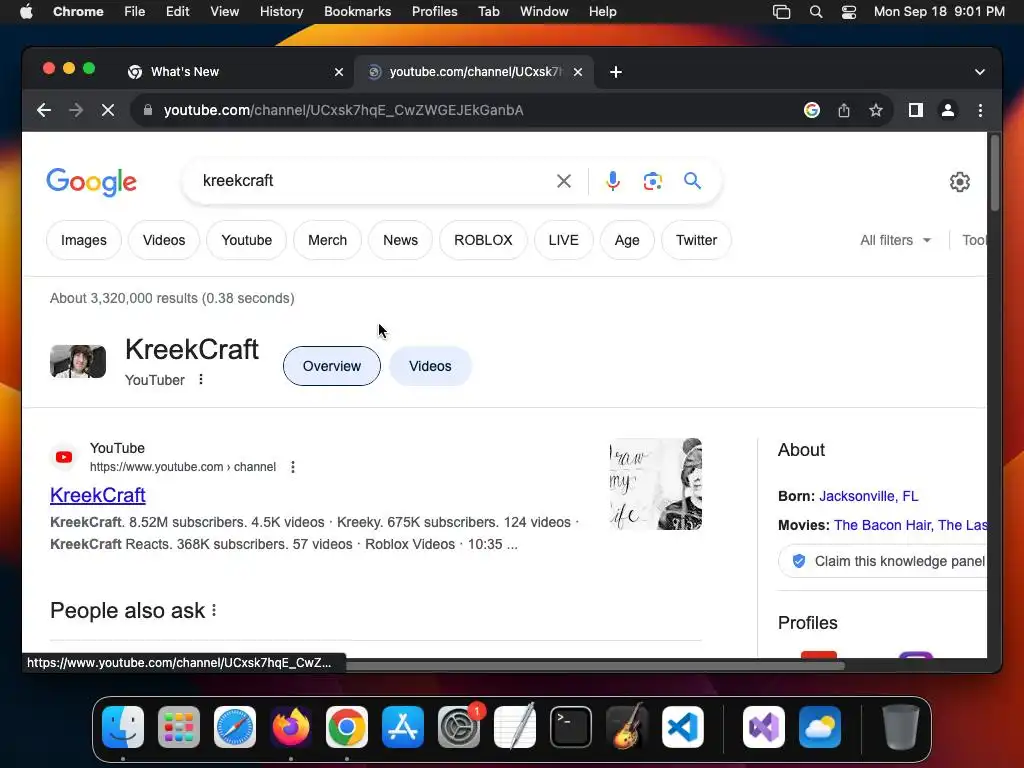Open Chrome side panel
Screen dimensions: 1024x768
pos(916,110)
